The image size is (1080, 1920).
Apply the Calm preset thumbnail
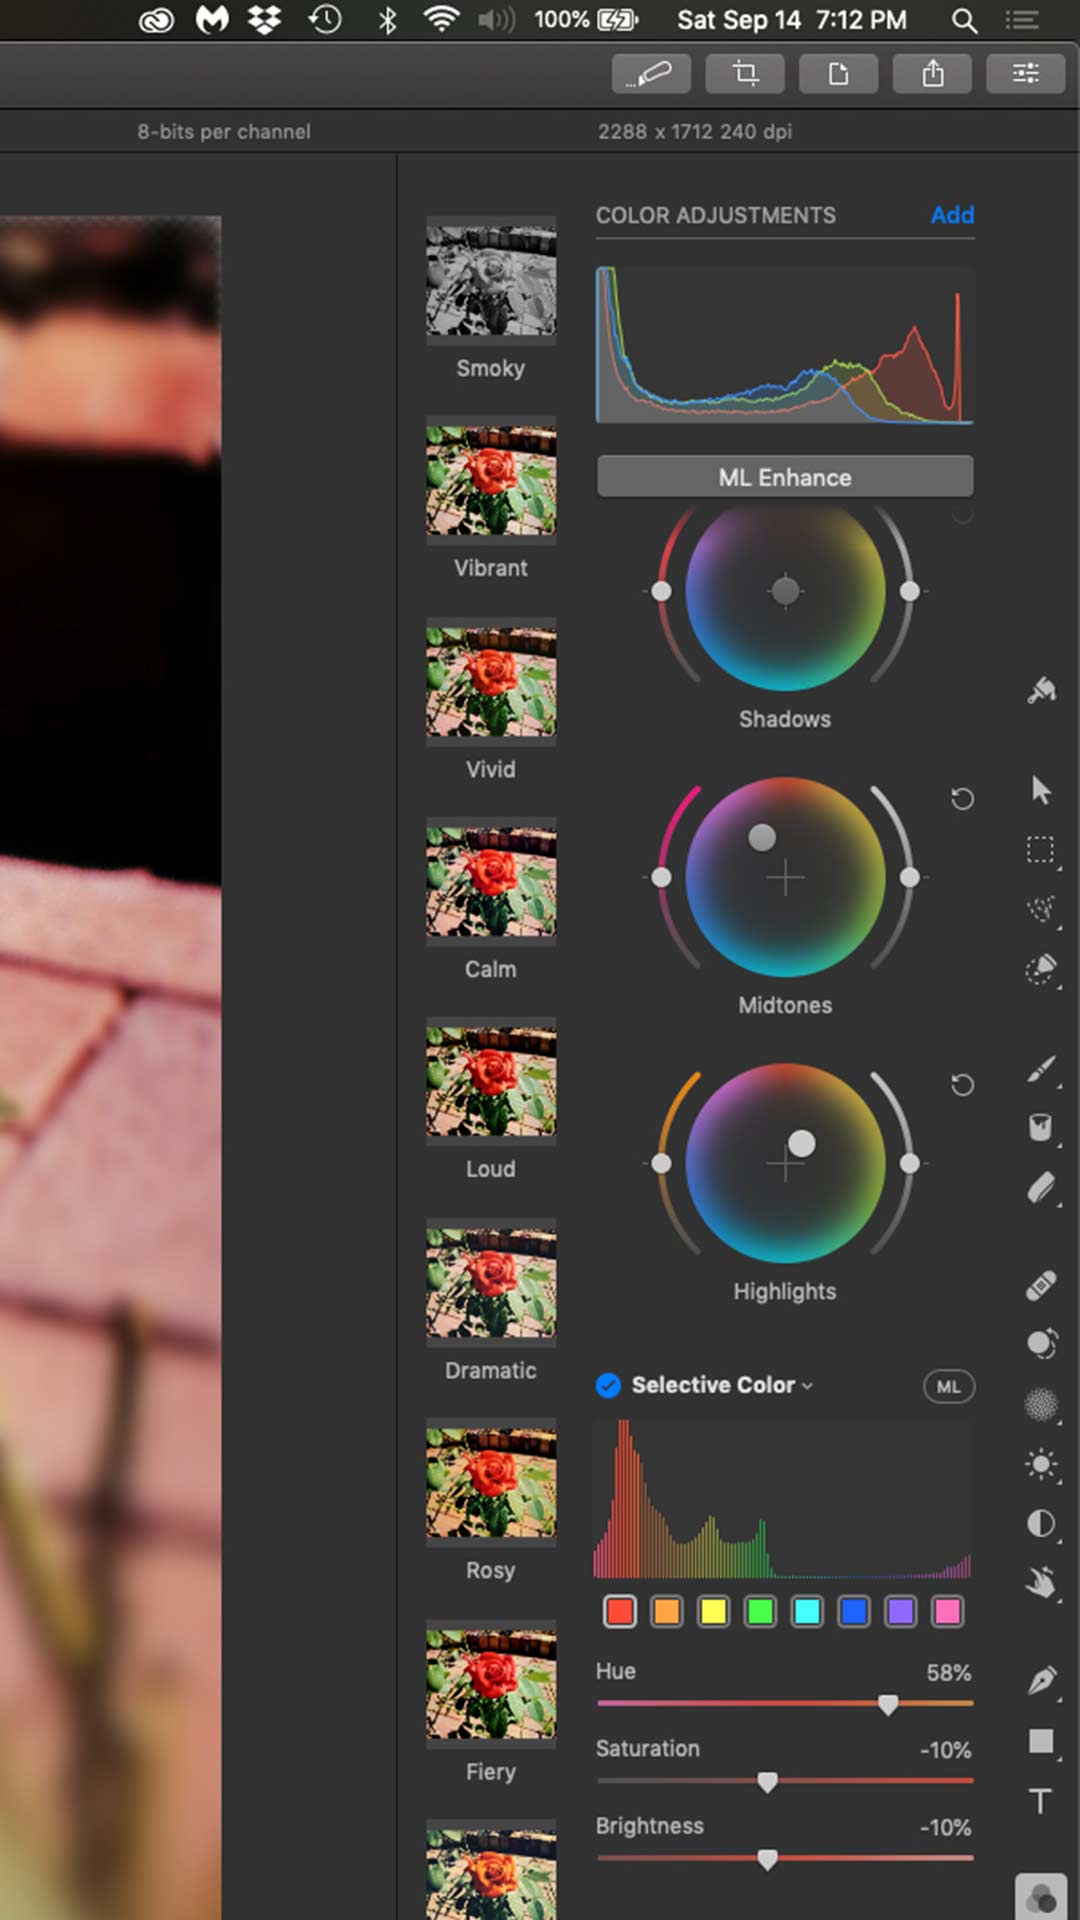(491, 882)
